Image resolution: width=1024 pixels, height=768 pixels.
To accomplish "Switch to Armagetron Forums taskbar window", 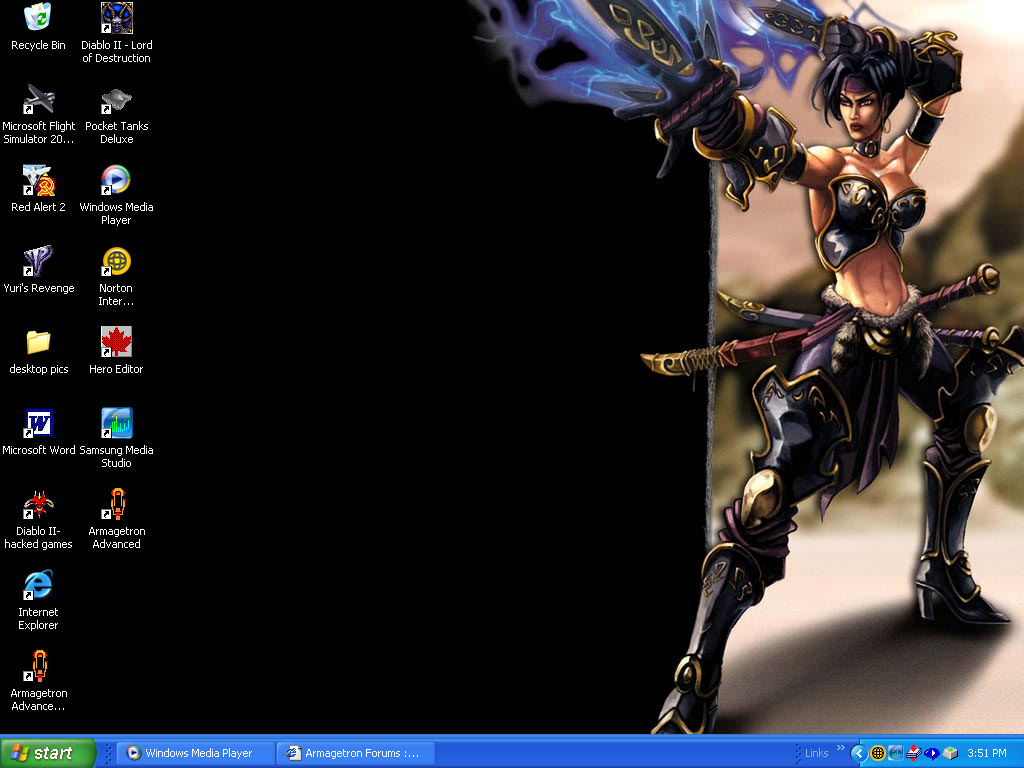I will 355,753.
